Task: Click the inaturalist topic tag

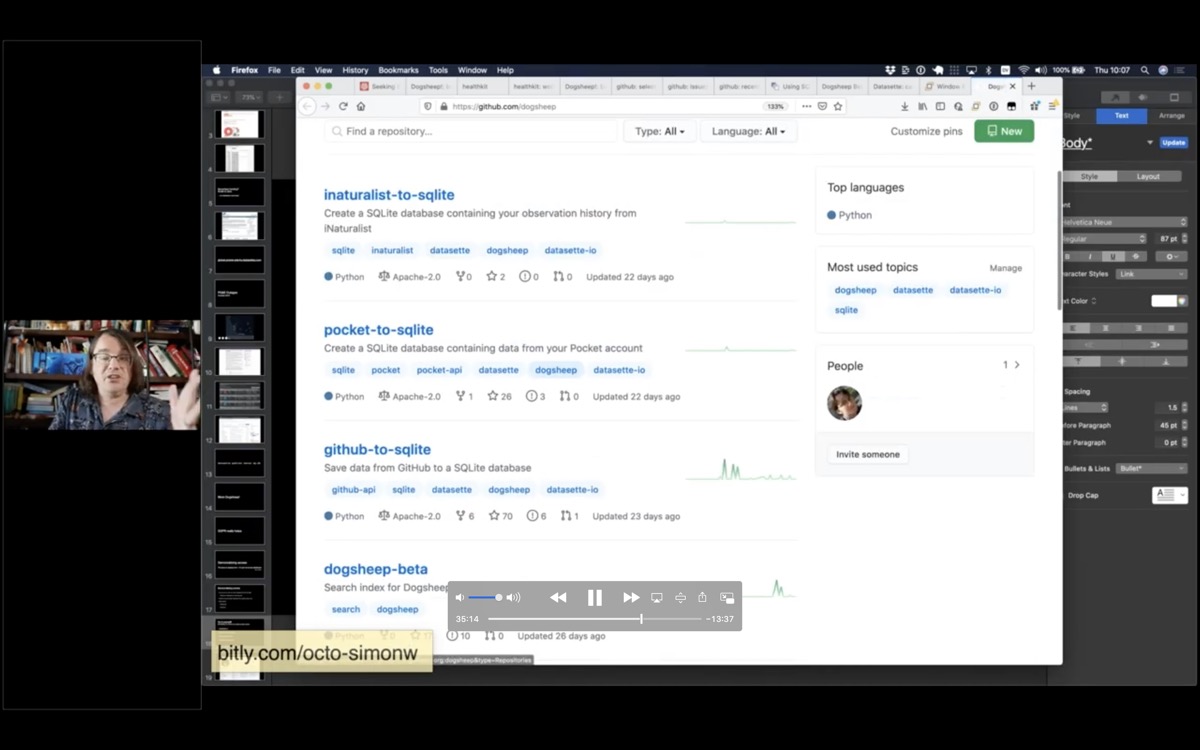Action: [392, 250]
